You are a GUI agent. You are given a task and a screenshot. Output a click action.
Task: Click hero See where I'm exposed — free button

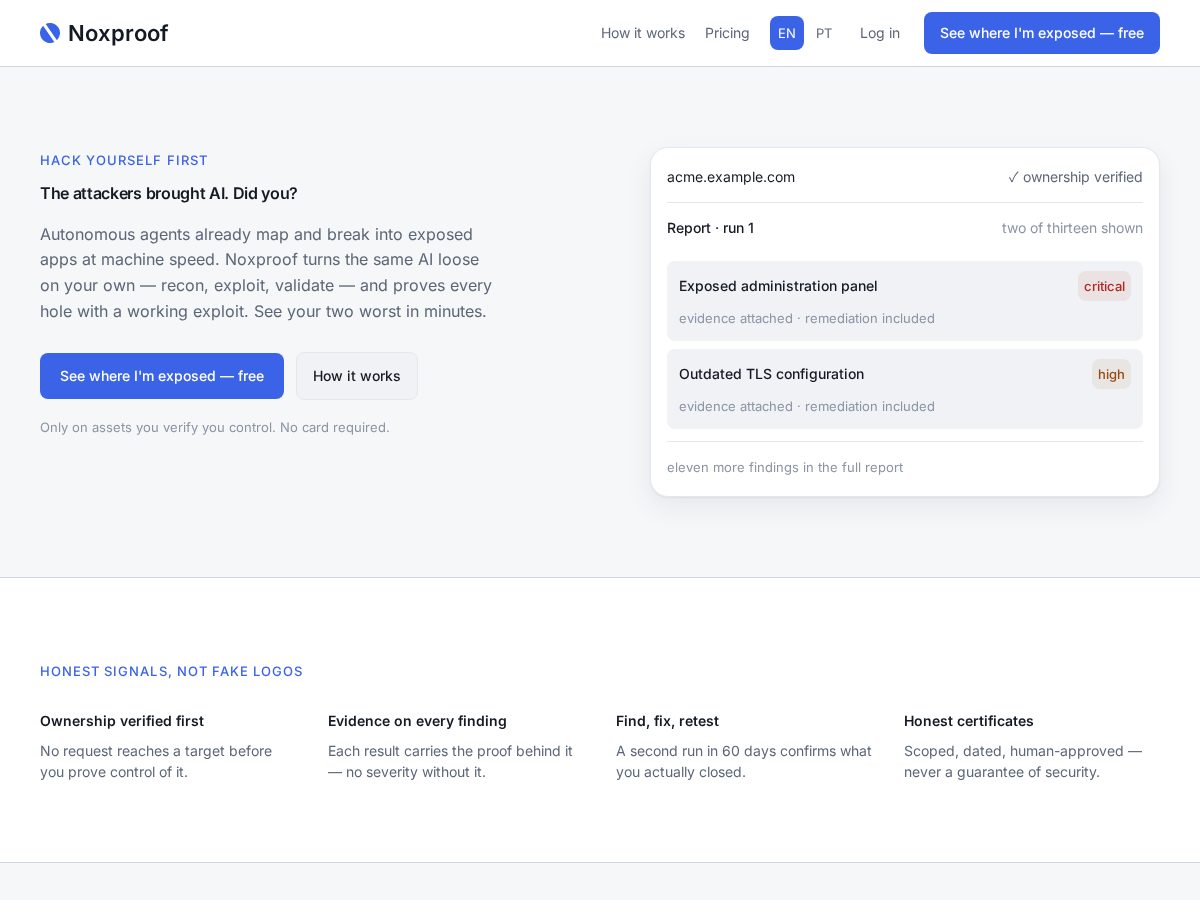[x=162, y=376]
